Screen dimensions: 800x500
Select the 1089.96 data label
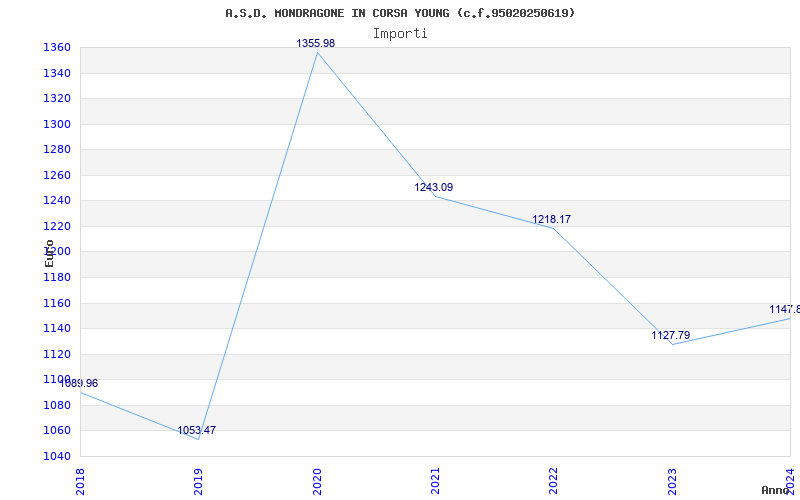[x=79, y=383]
